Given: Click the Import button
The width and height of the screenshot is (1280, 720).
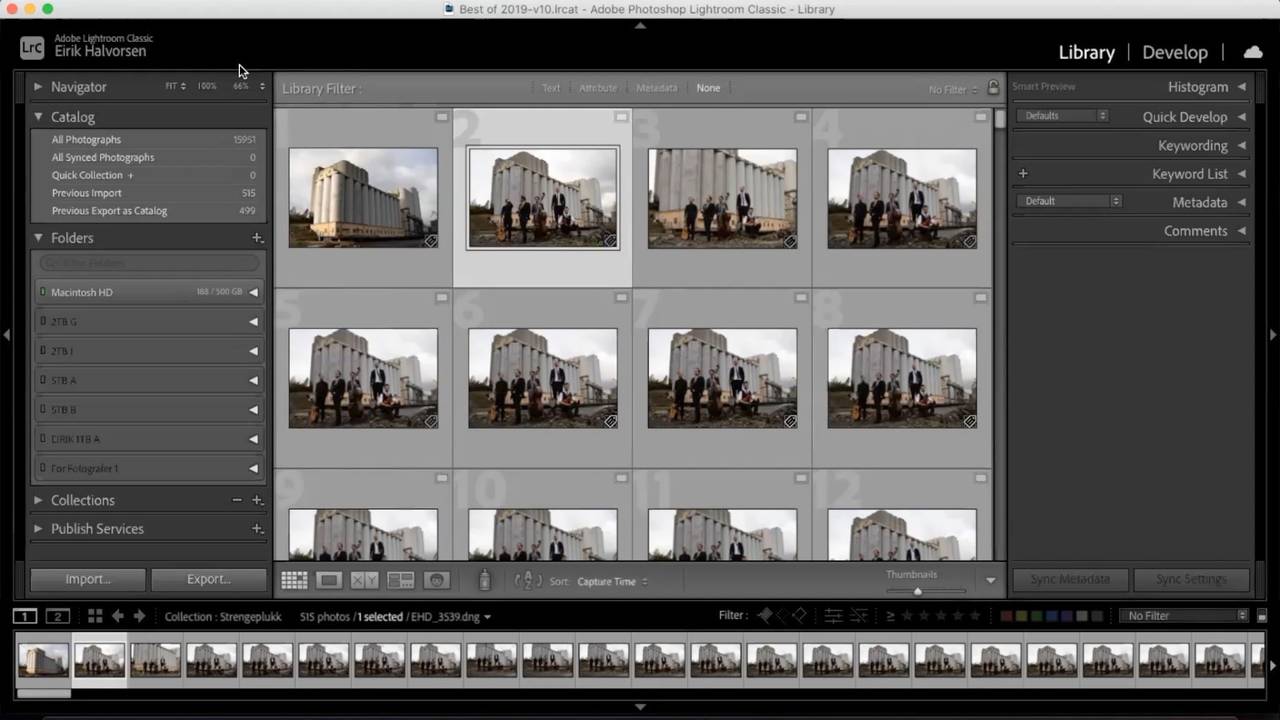Looking at the screenshot, I should click(88, 579).
